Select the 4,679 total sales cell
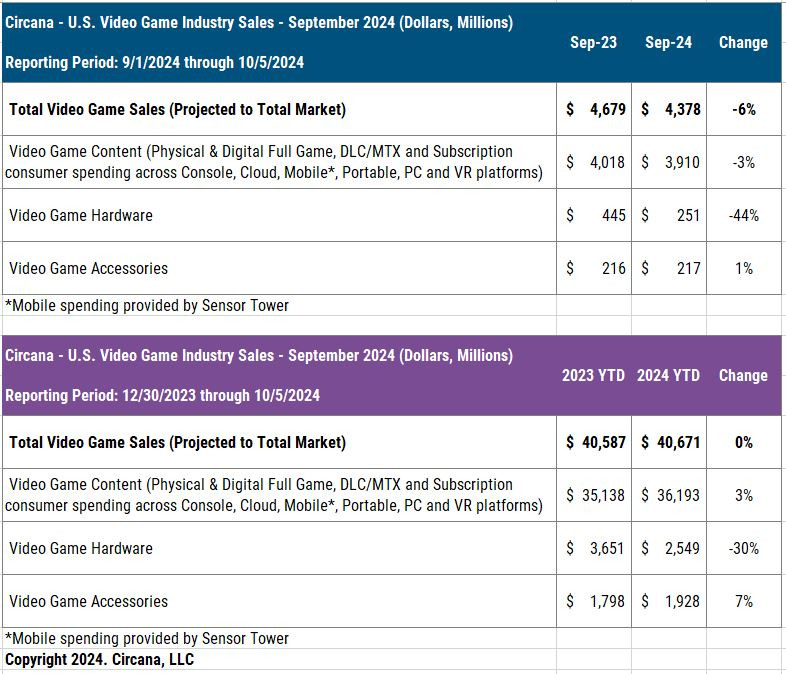Screen dimensions: 786x674 click(x=594, y=109)
